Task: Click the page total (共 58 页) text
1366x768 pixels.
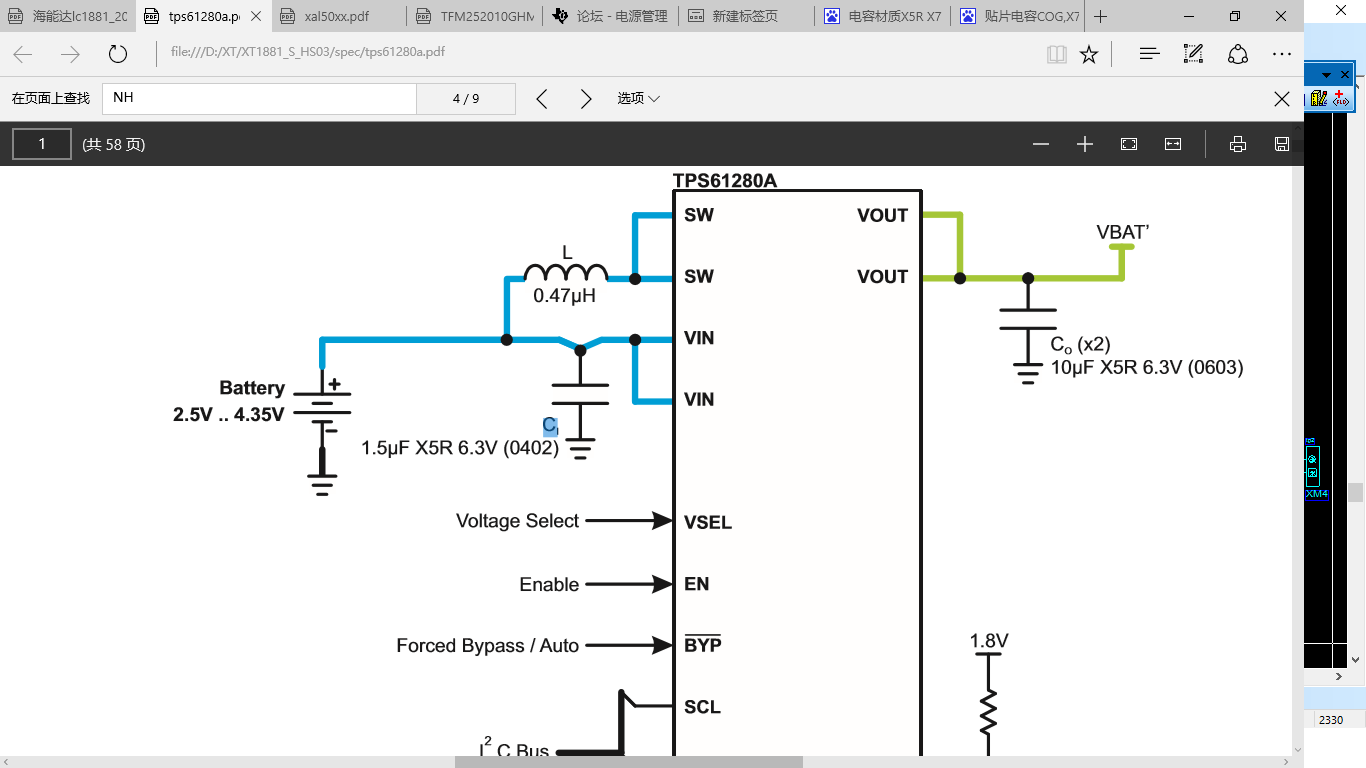Action: (x=114, y=144)
